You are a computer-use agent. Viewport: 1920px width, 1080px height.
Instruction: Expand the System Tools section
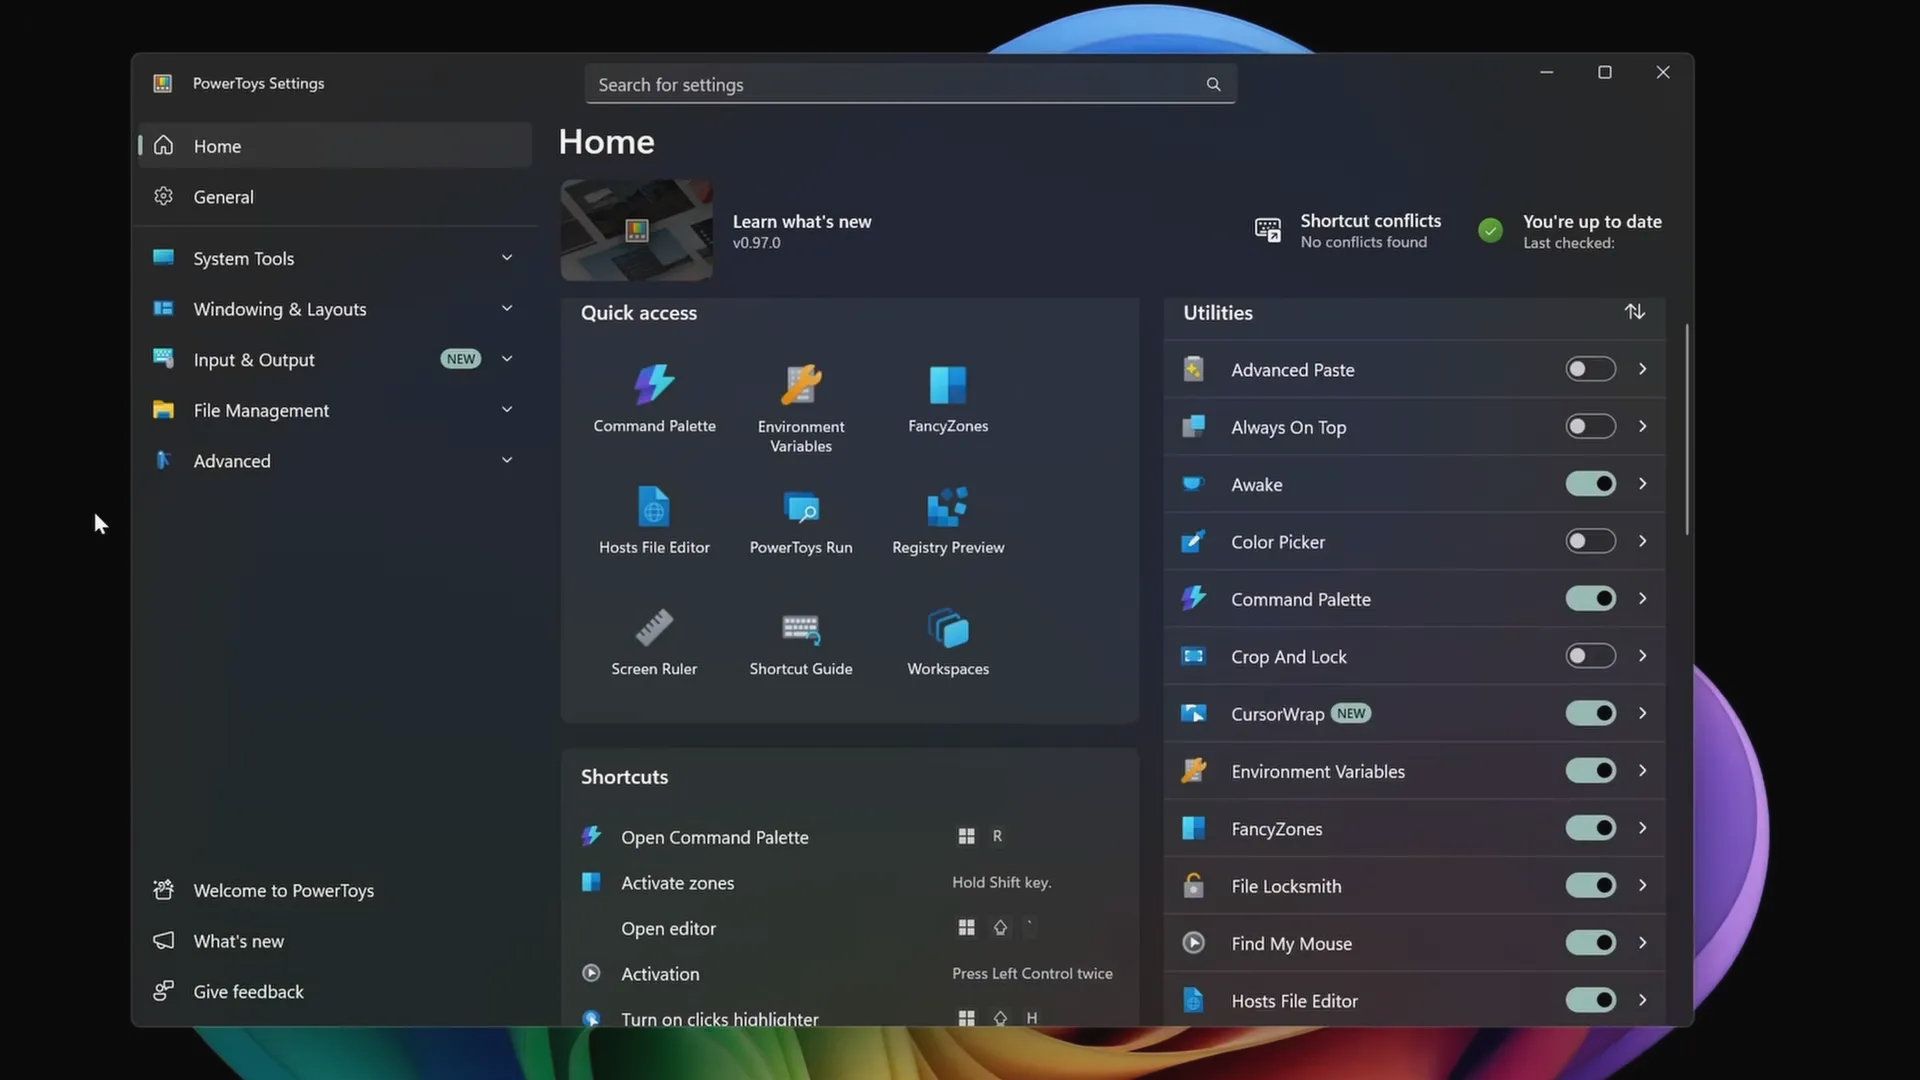coord(507,258)
